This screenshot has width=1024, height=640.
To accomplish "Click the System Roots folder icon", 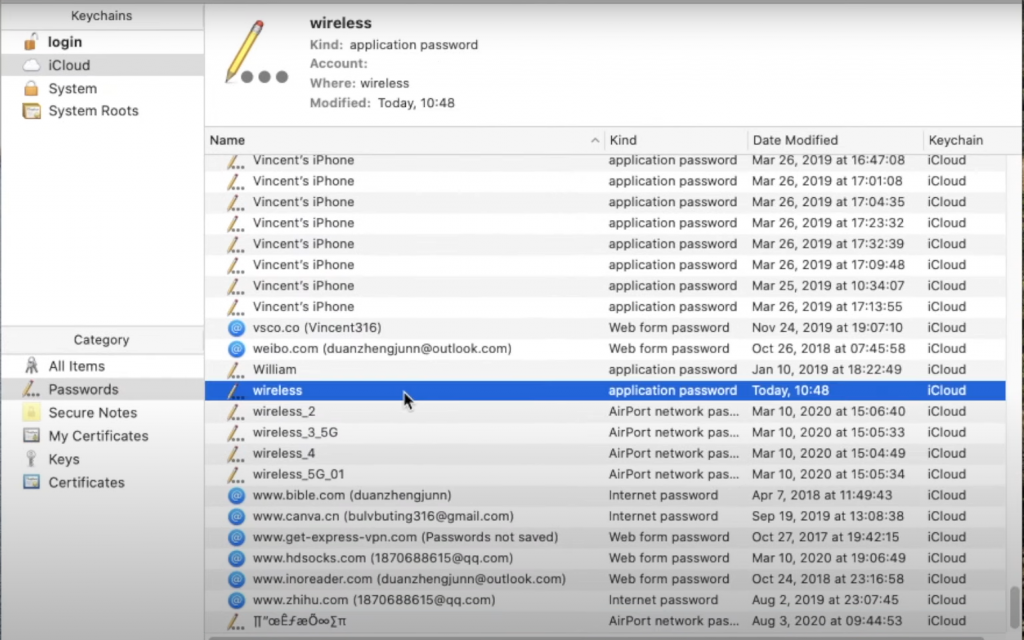I will point(31,111).
